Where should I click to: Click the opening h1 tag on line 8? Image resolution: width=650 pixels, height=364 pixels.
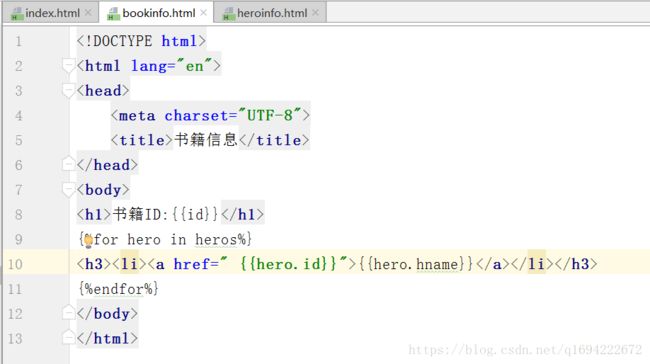94,214
